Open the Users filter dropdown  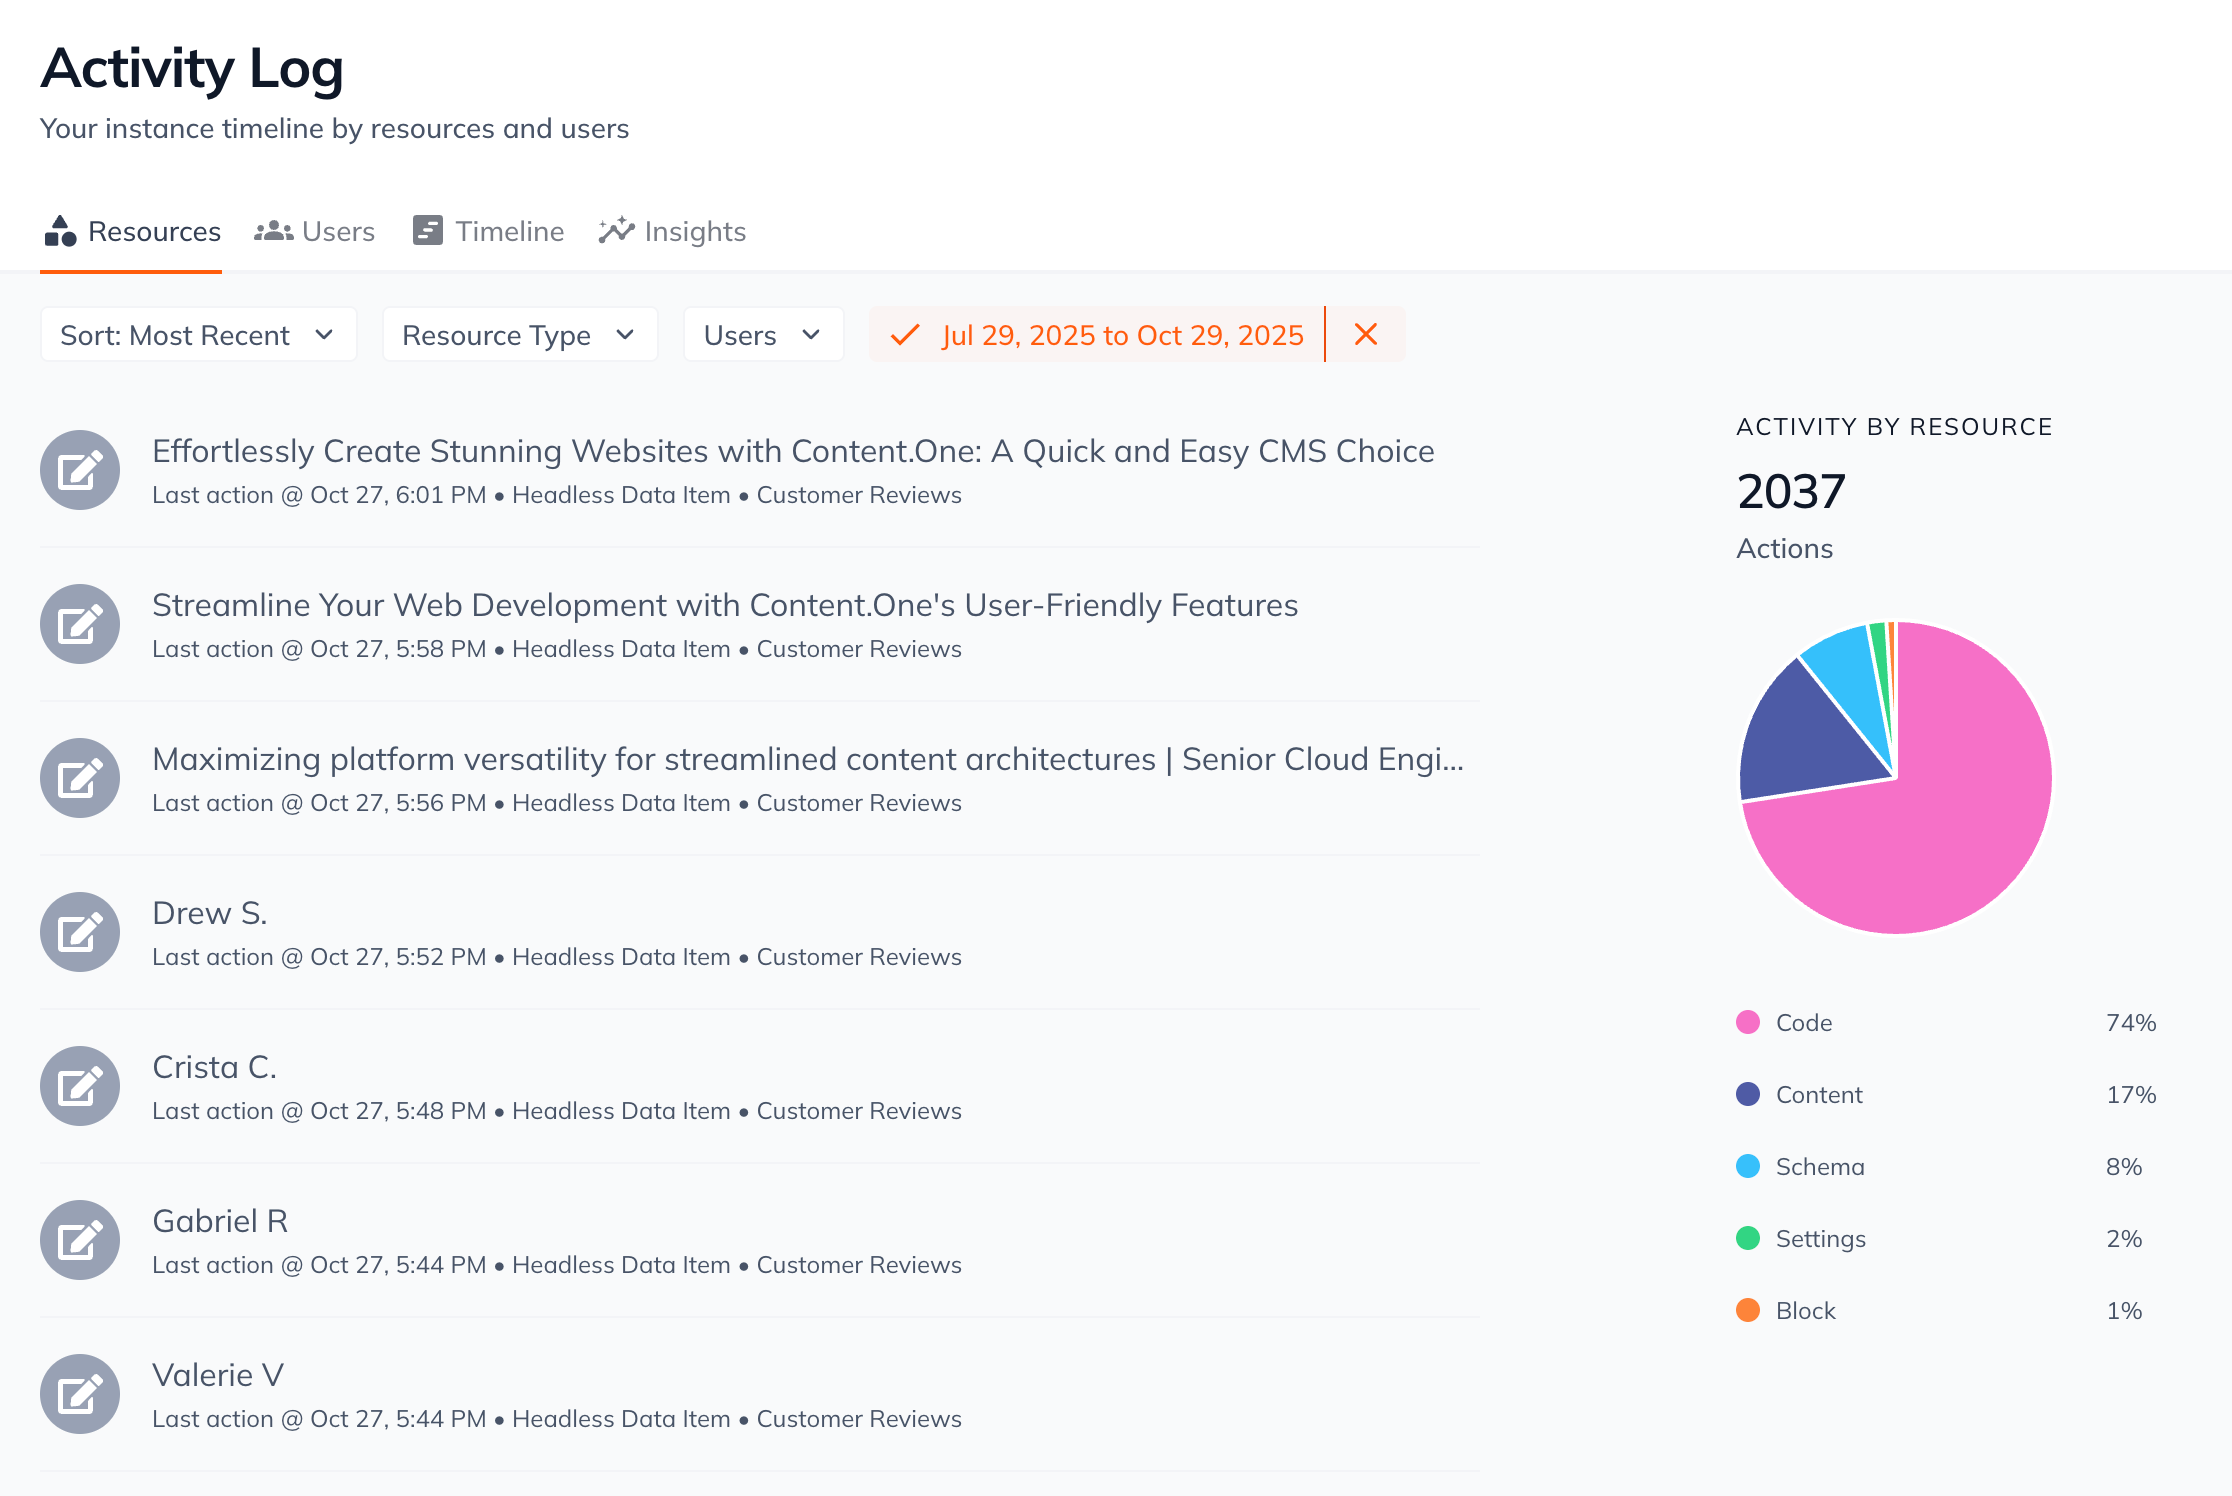[x=763, y=335]
